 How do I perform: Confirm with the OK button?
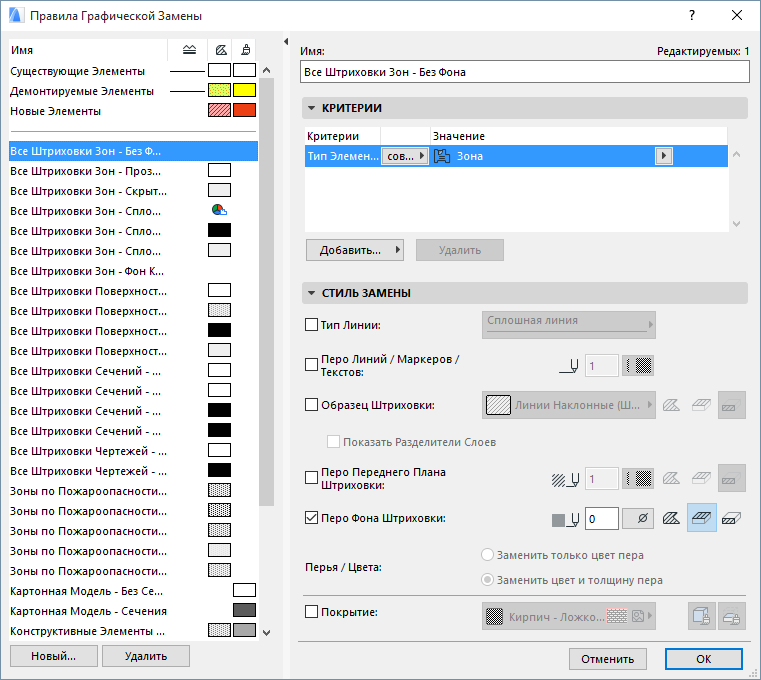pyautogui.click(x=704, y=659)
